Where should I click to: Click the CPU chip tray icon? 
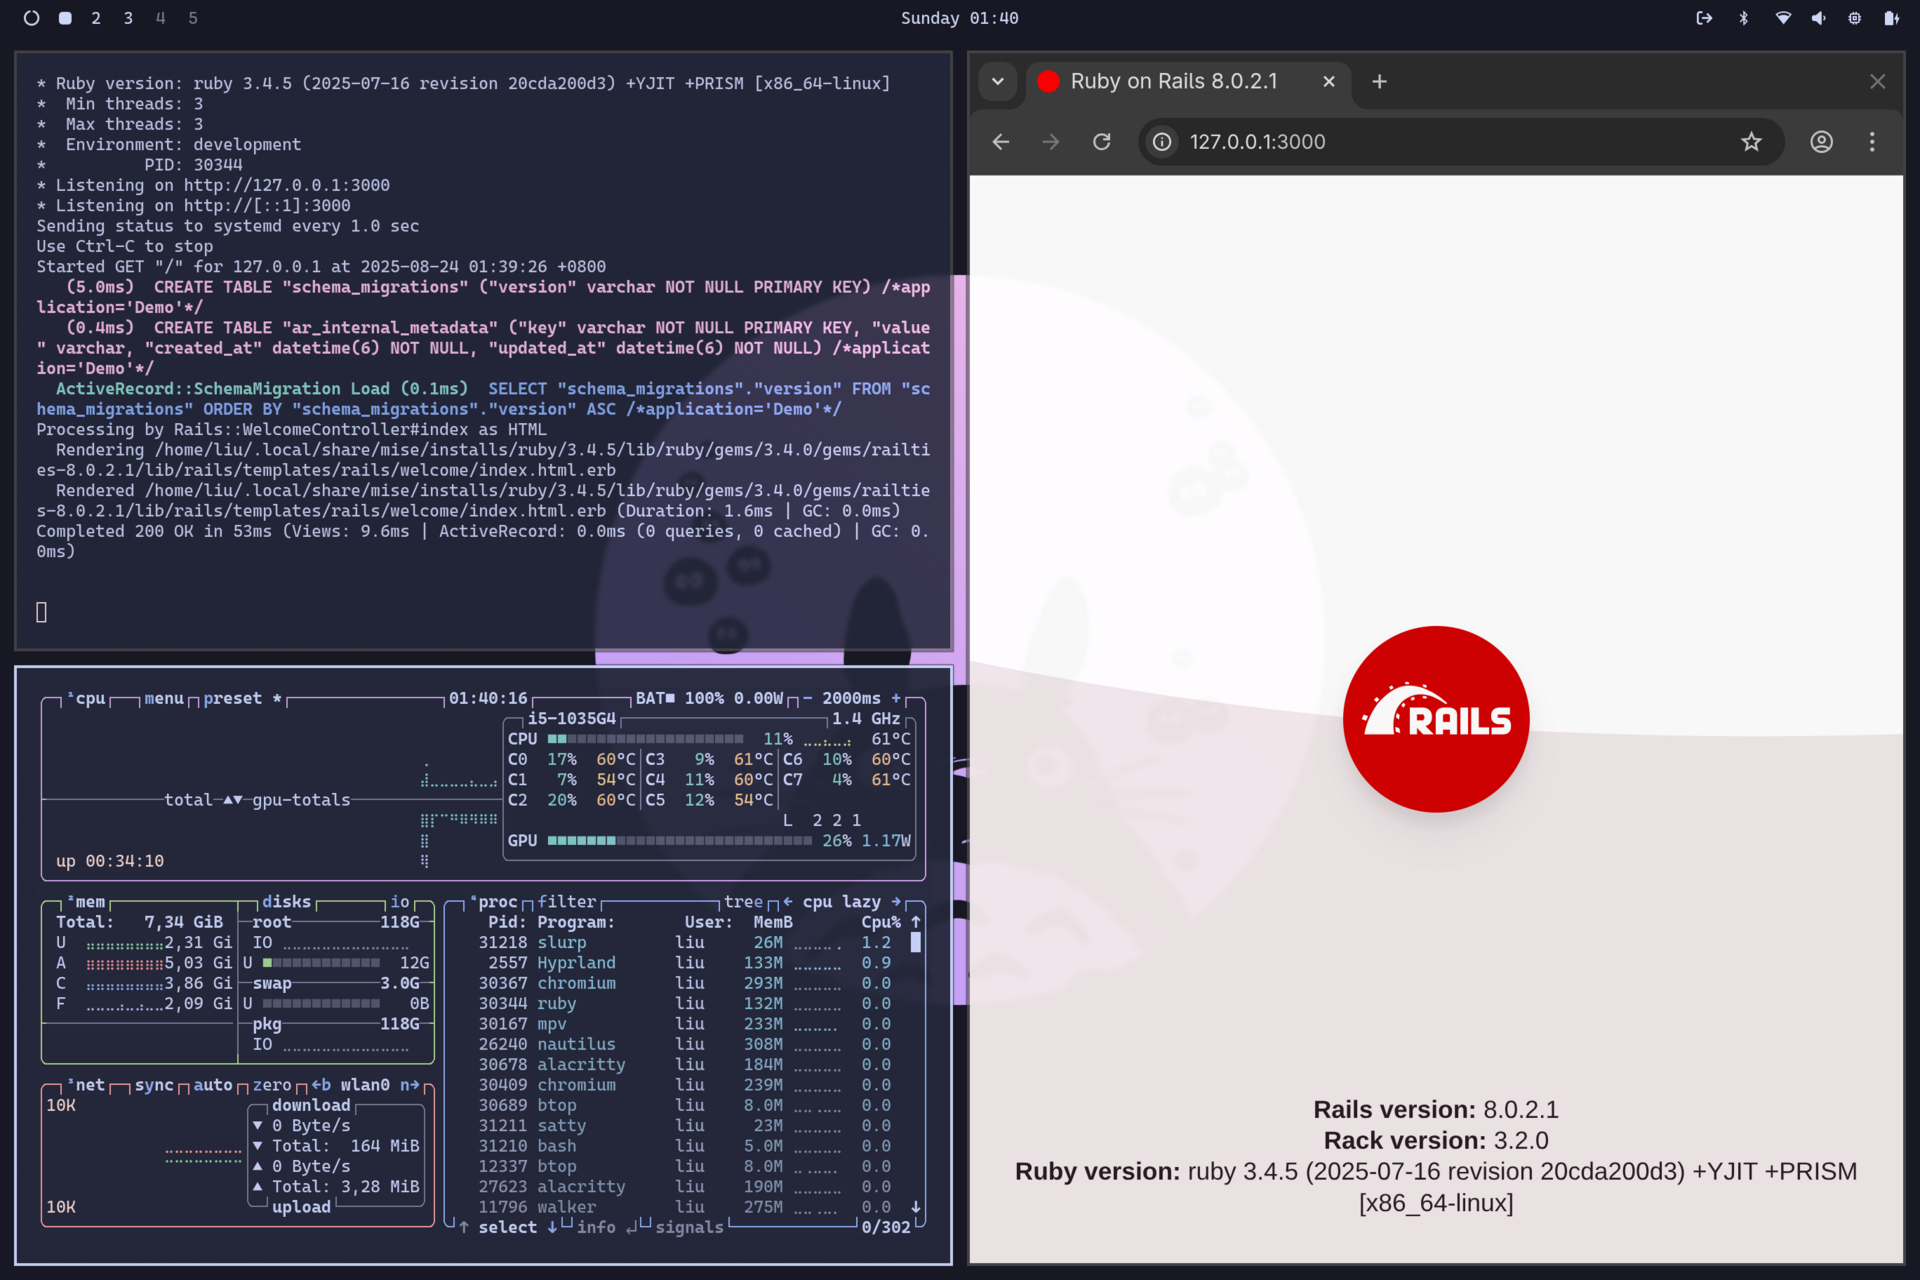[x=1855, y=18]
